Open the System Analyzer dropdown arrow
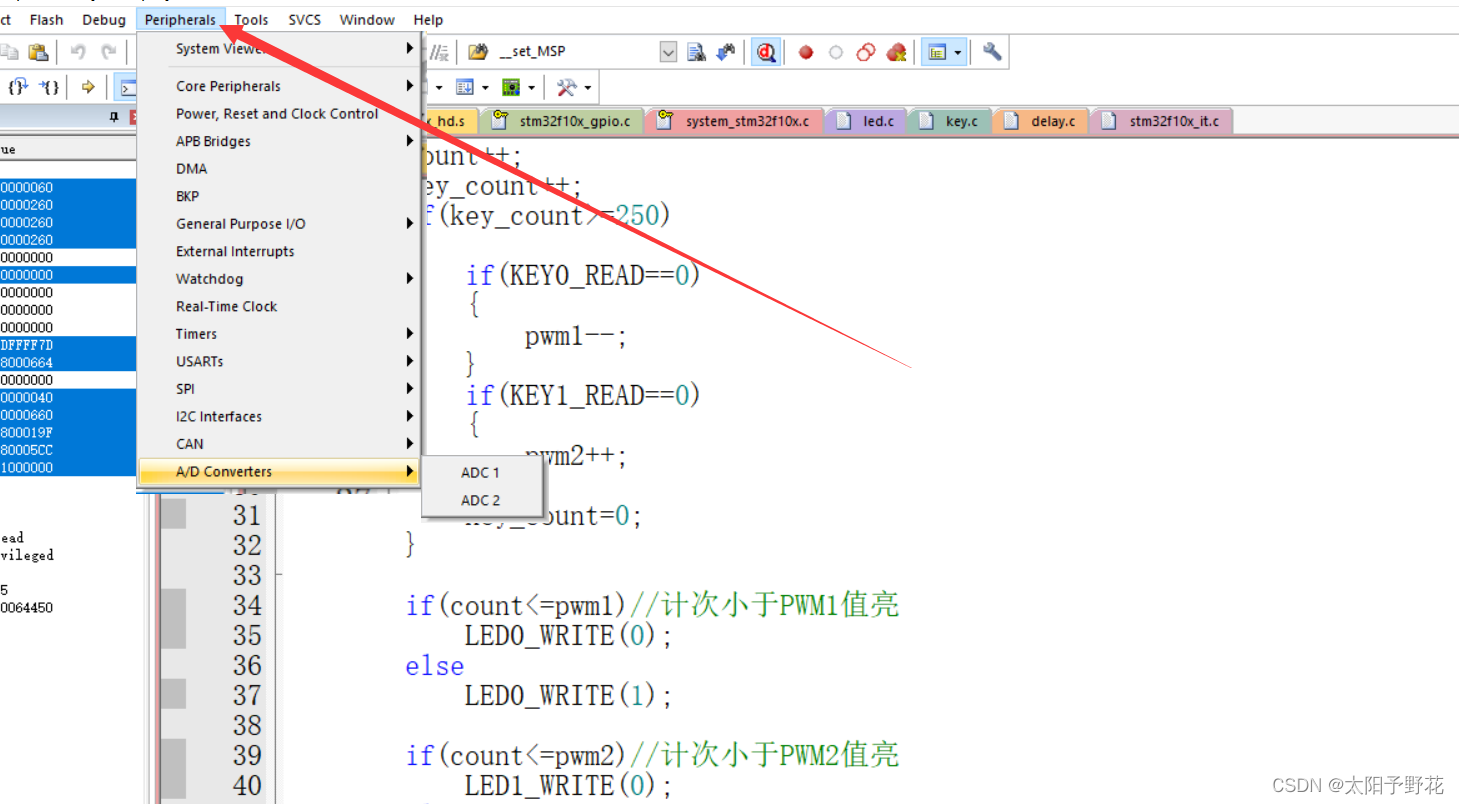 (x=485, y=88)
